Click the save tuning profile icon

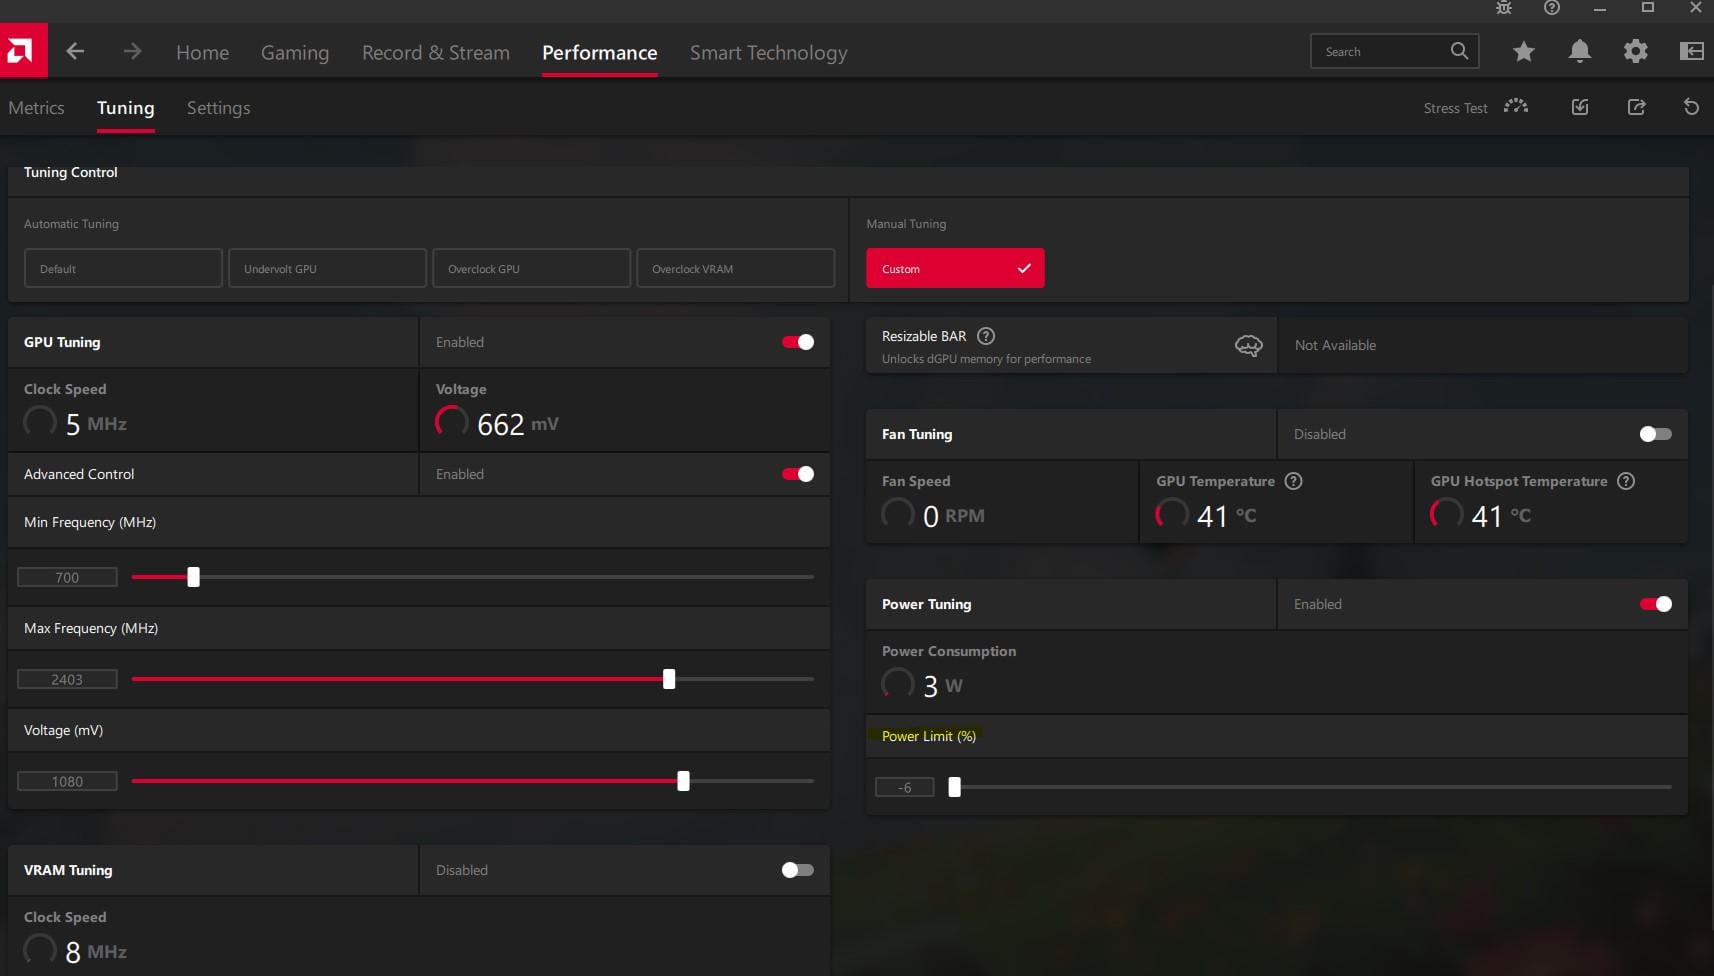[1580, 107]
